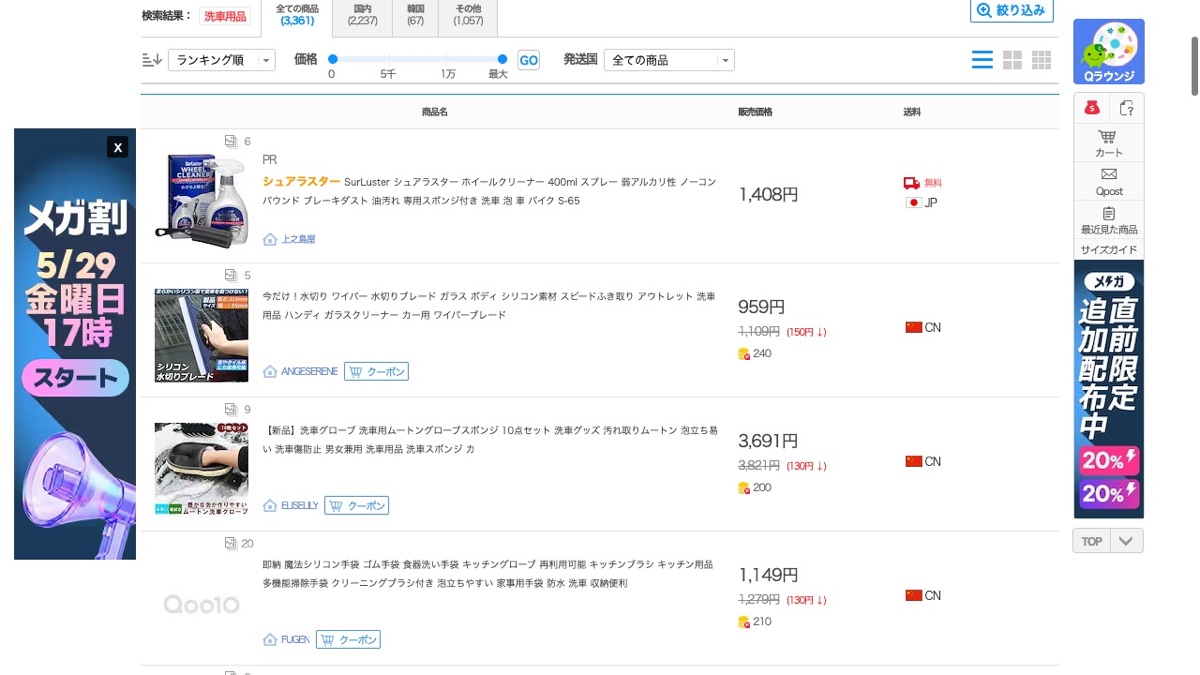Image resolution: width=1200 pixels, height=675 pixels.
Task: Click the メガ割 5/29 left banner
Action: [x=75, y=344]
